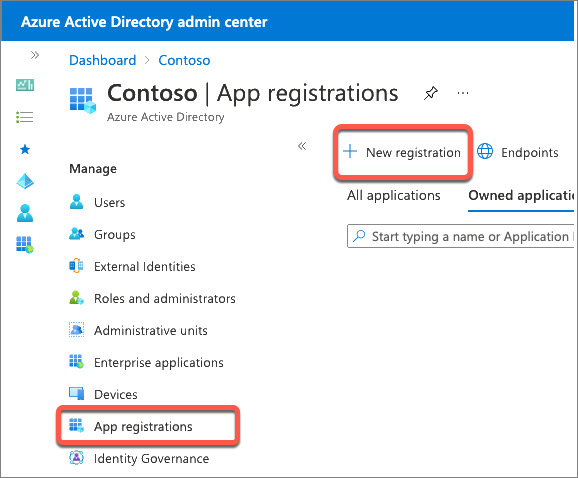578x478 pixels.
Task: Click the Identity Governance icon
Action: (x=76, y=458)
